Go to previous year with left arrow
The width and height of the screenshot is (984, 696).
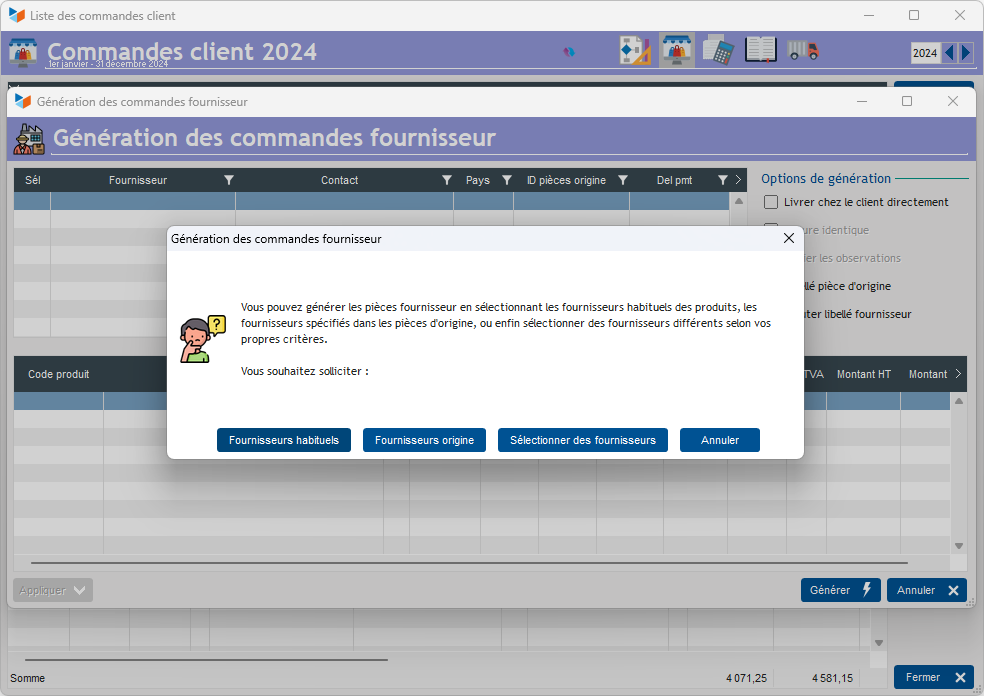[x=950, y=53]
